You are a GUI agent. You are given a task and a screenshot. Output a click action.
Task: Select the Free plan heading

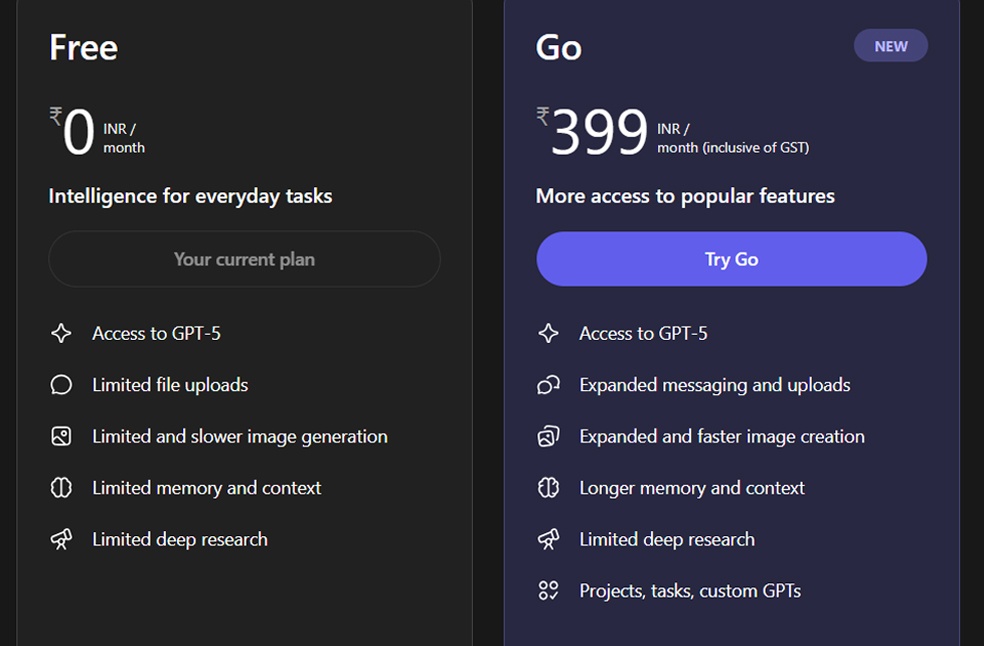(x=83, y=46)
